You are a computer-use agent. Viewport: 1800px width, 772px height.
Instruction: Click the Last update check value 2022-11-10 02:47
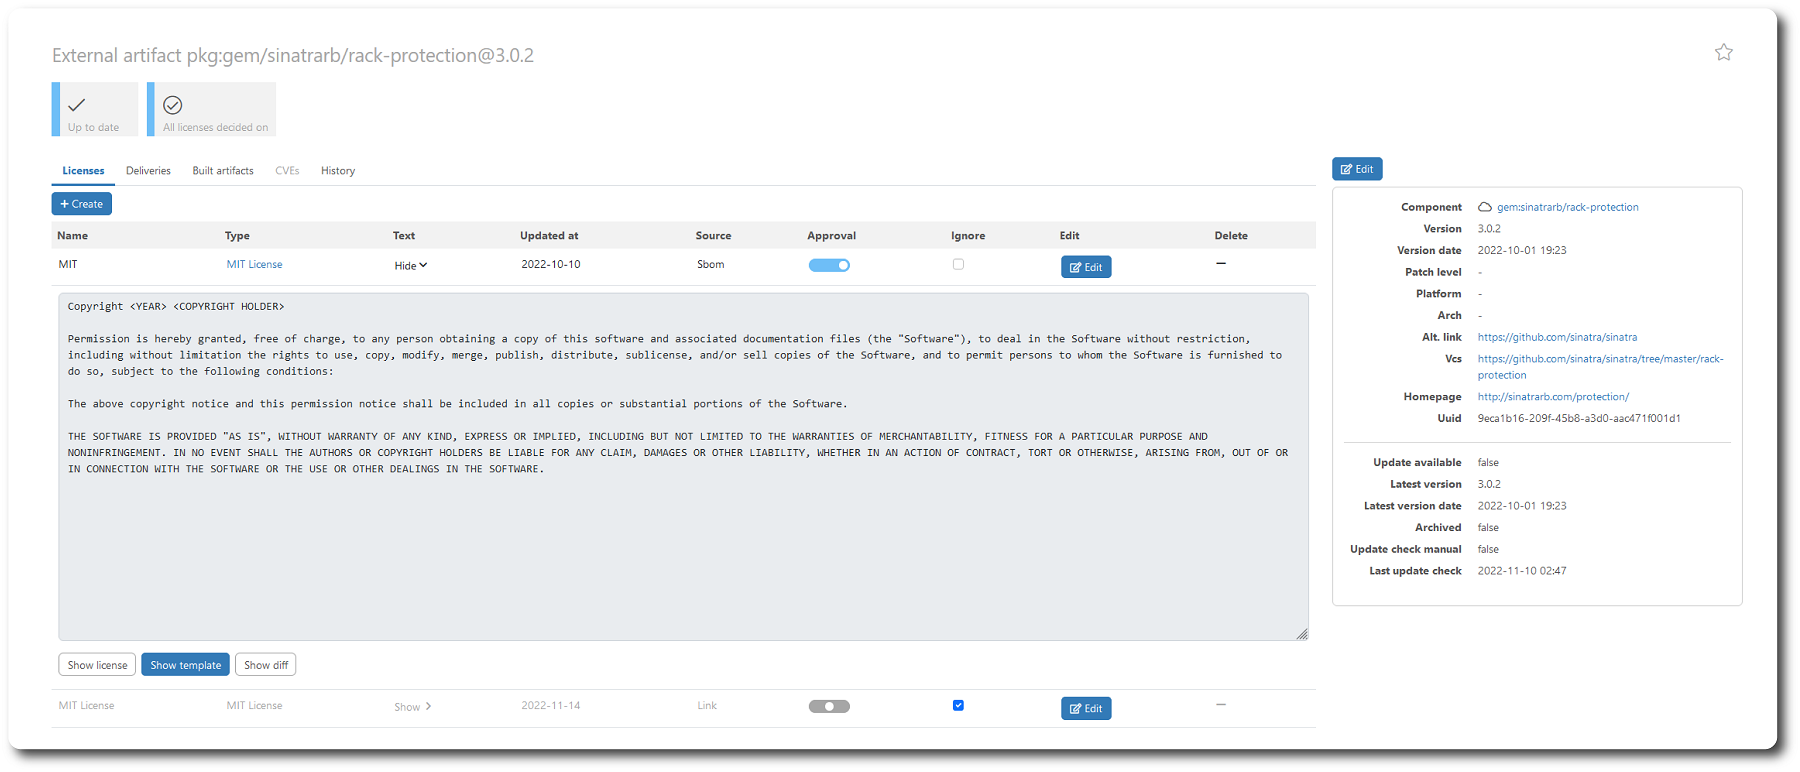[x=1522, y=571]
